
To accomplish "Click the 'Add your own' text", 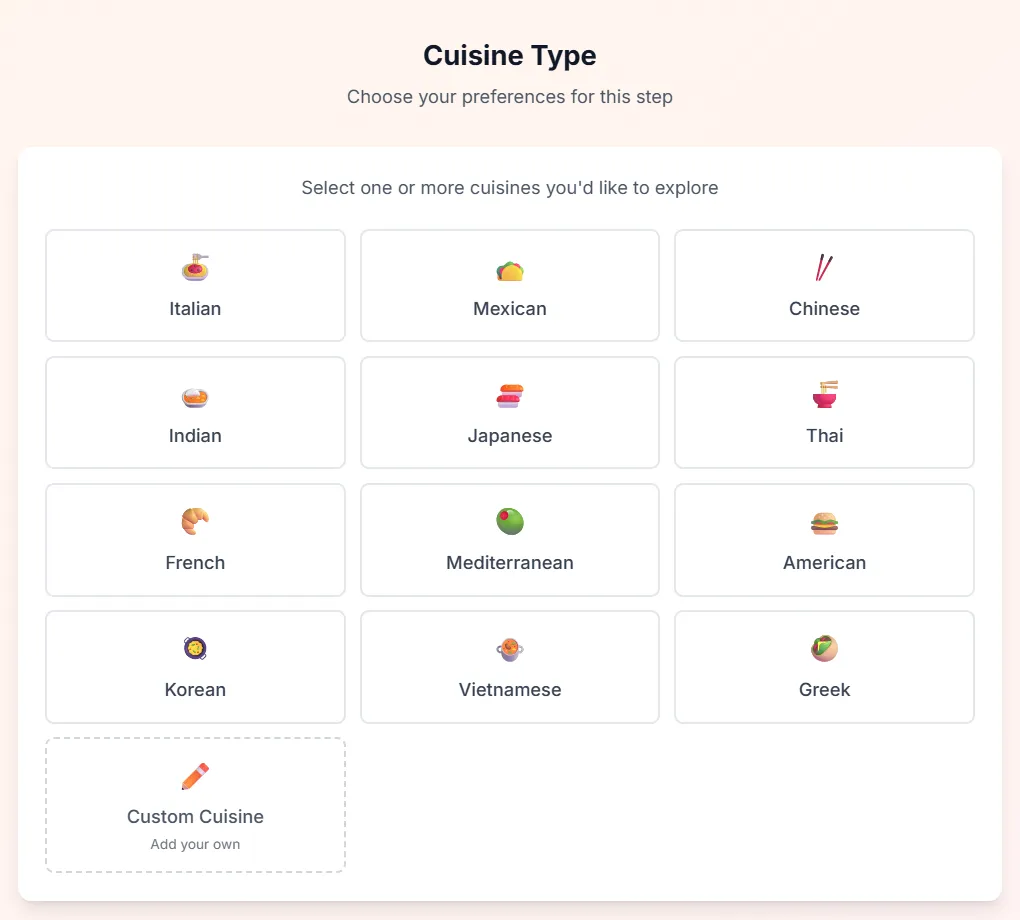I will coord(195,844).
